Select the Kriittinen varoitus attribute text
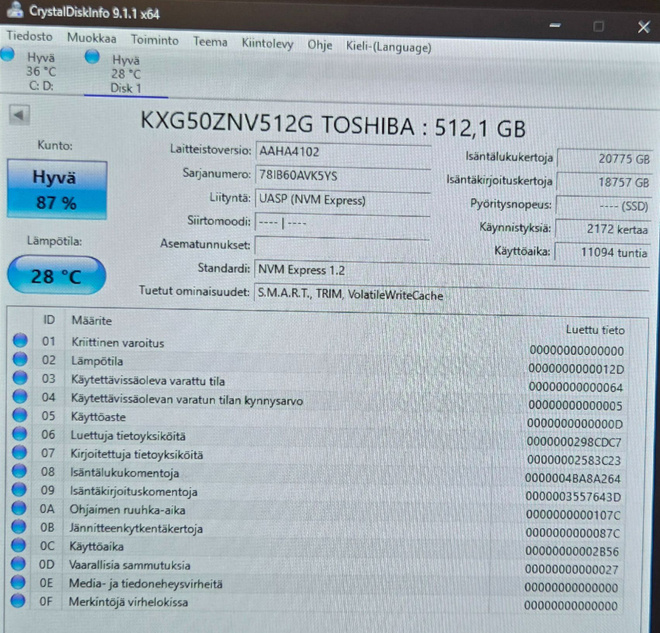 click(x=118, y=343)
